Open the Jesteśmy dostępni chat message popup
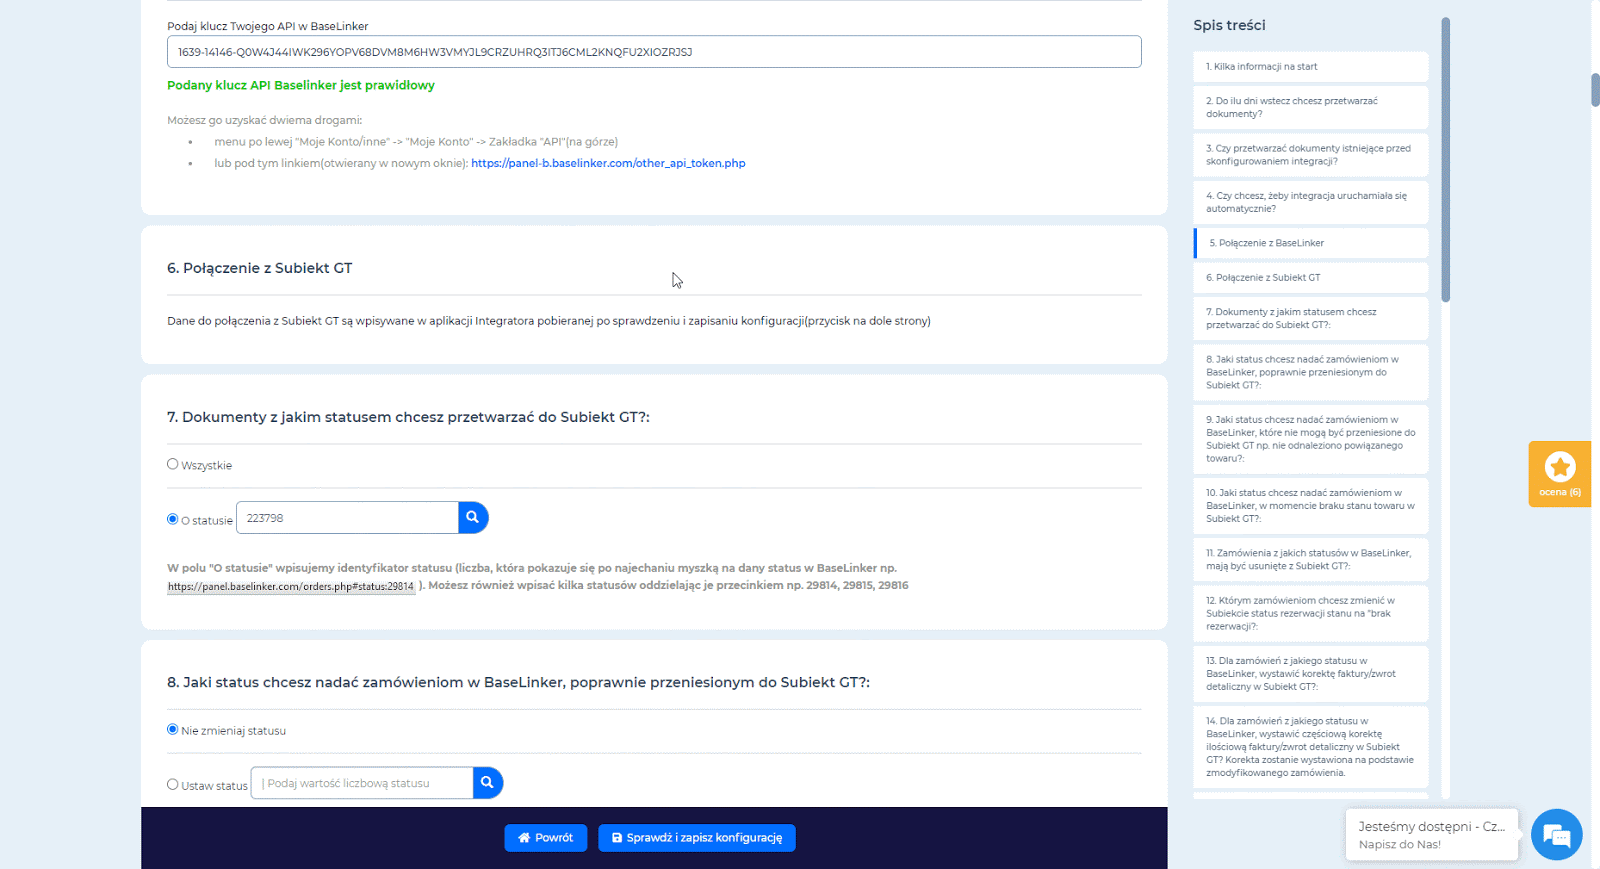 1432,835
